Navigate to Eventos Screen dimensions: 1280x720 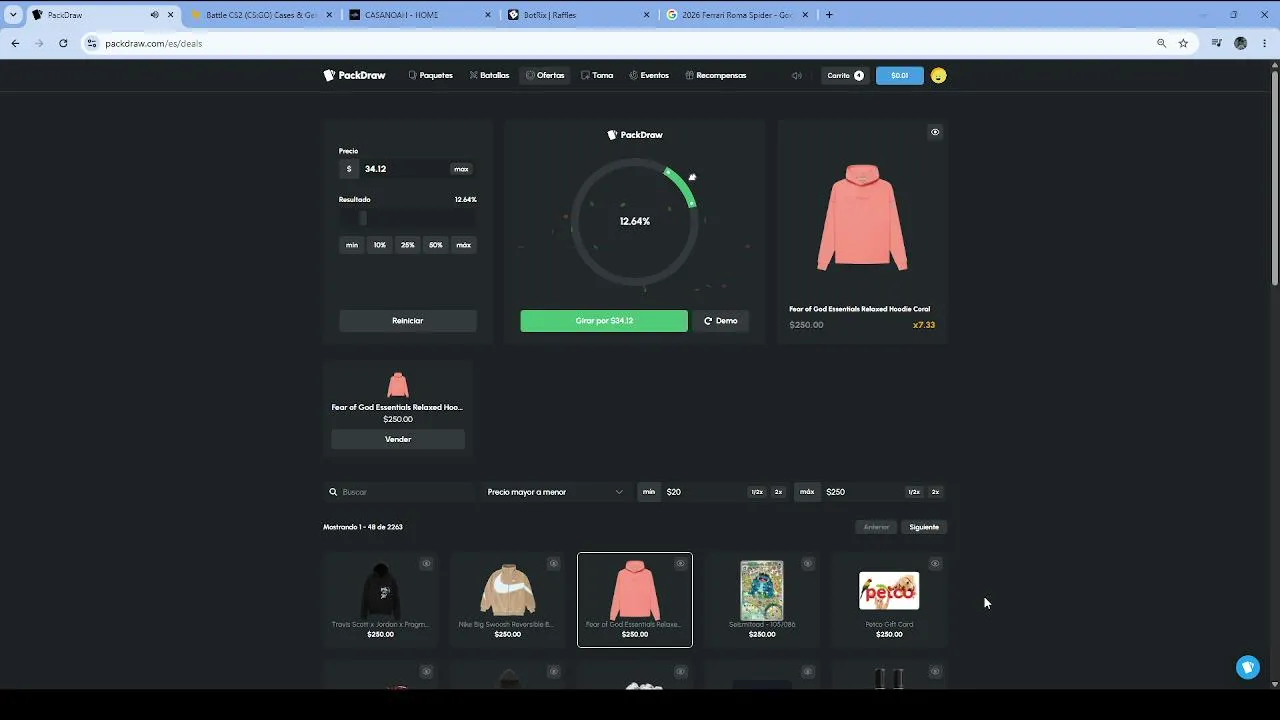pyautogui.click(x=649, y=75)
